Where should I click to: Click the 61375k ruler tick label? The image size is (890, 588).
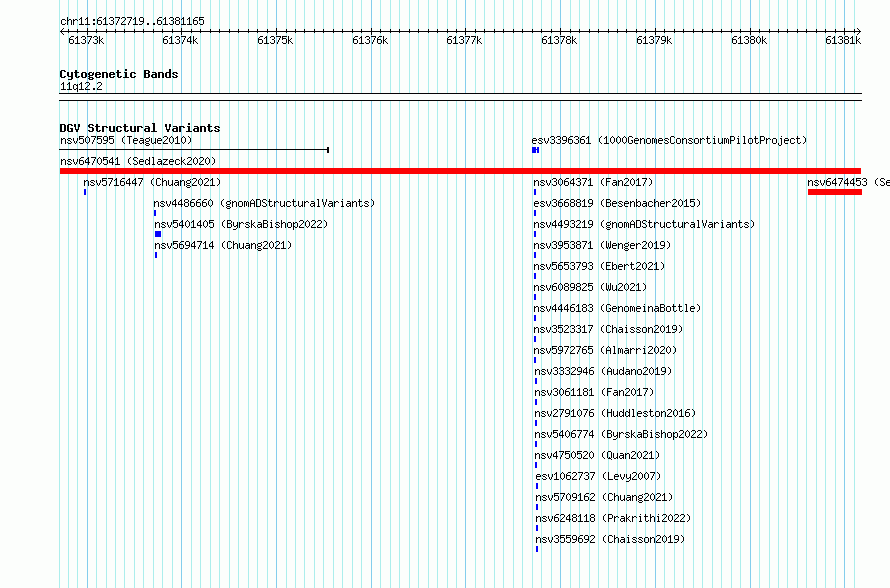coord(275,40)
